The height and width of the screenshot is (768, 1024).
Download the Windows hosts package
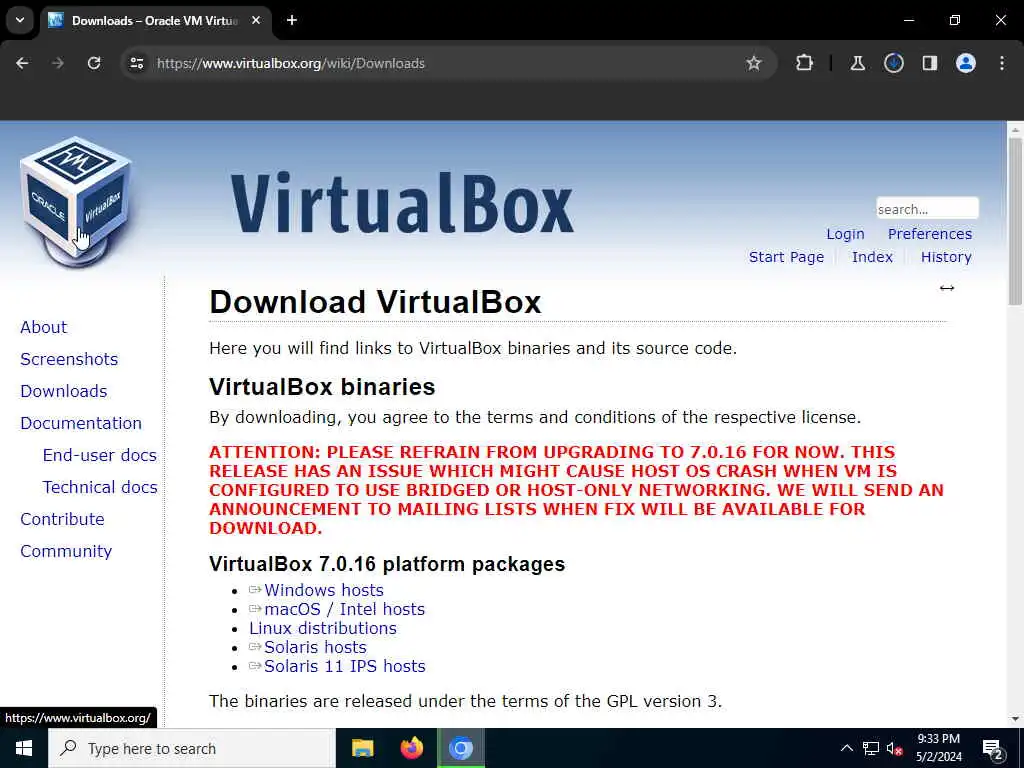click(323, 590)
